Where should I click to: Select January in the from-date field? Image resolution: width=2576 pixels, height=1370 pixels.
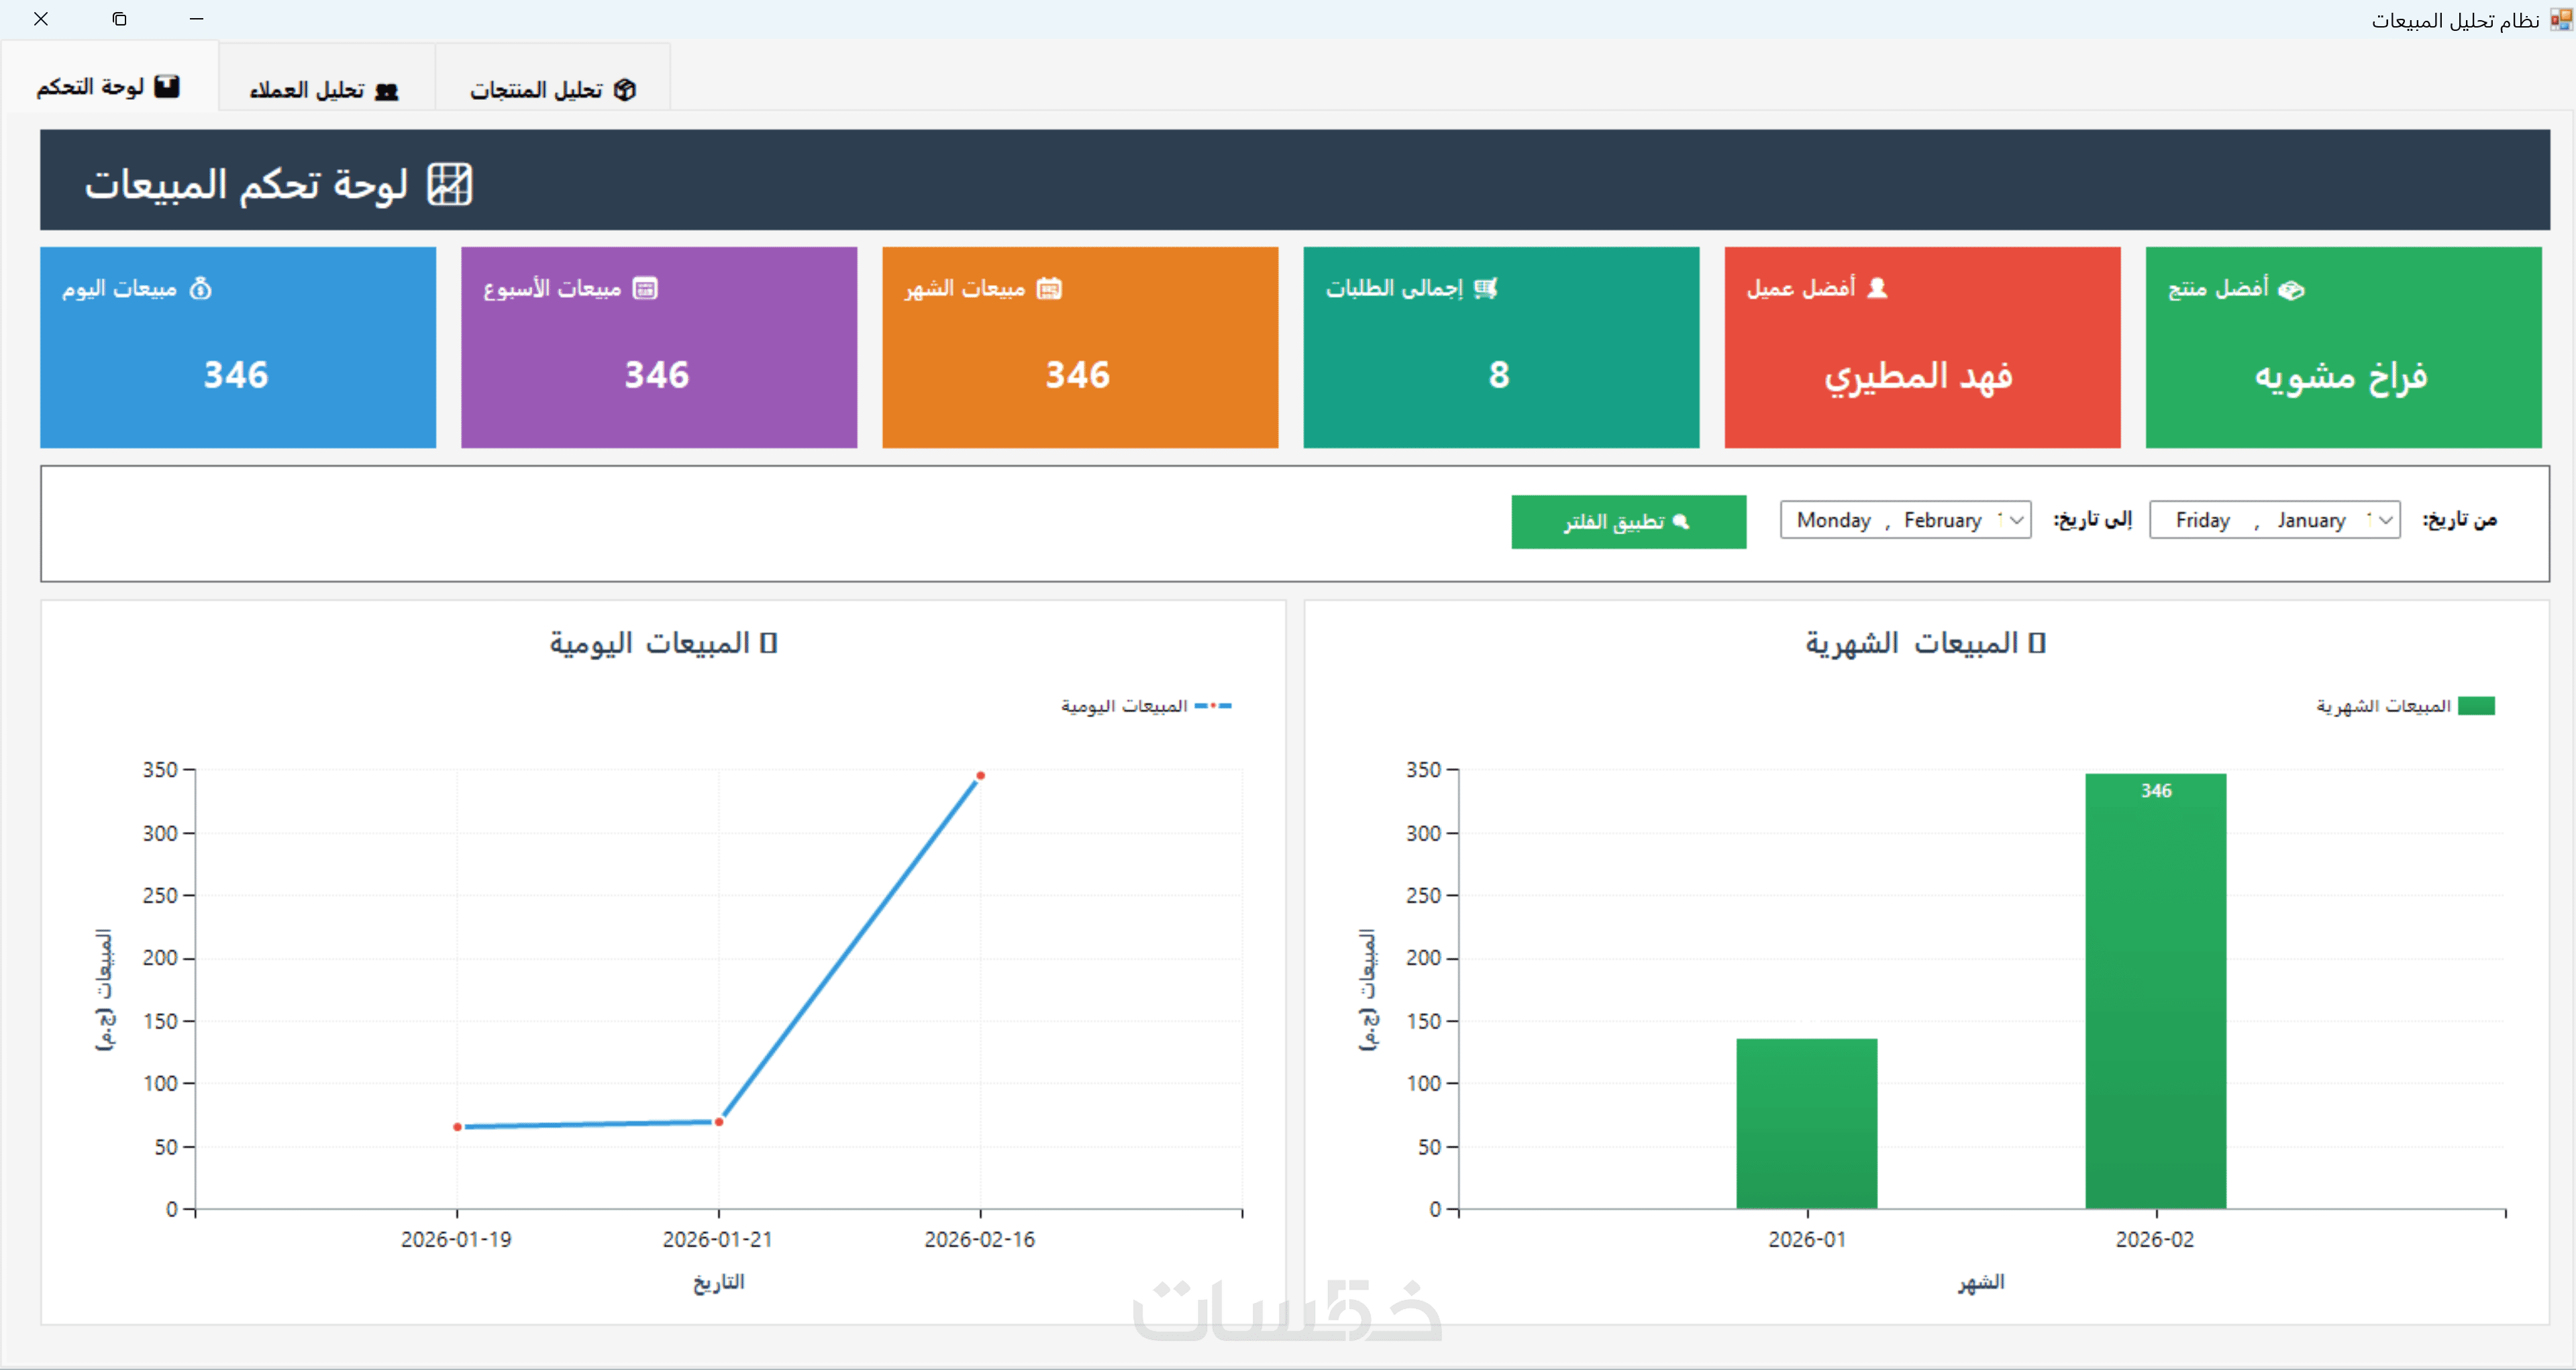click(2311, 520)
